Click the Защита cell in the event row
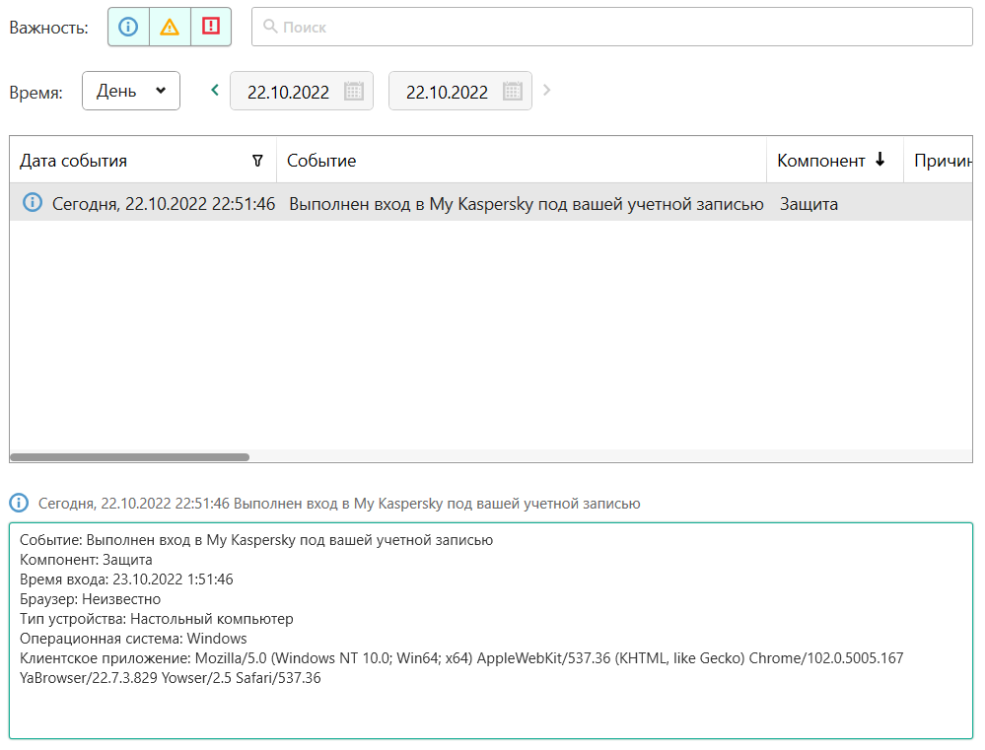The image size is (985, 750). [x=808, y=204]
